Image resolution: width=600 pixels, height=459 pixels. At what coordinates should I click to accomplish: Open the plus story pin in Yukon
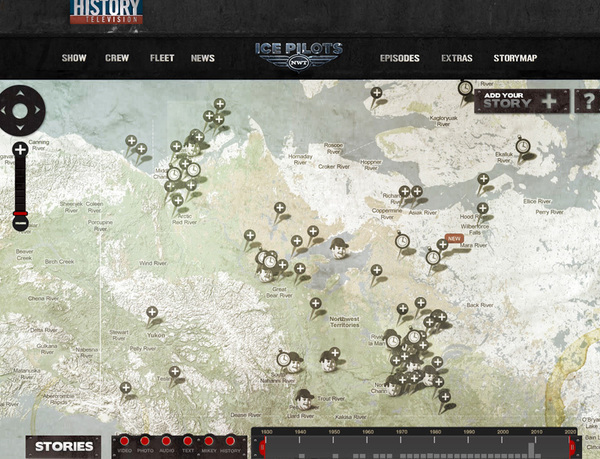point(152,312)
